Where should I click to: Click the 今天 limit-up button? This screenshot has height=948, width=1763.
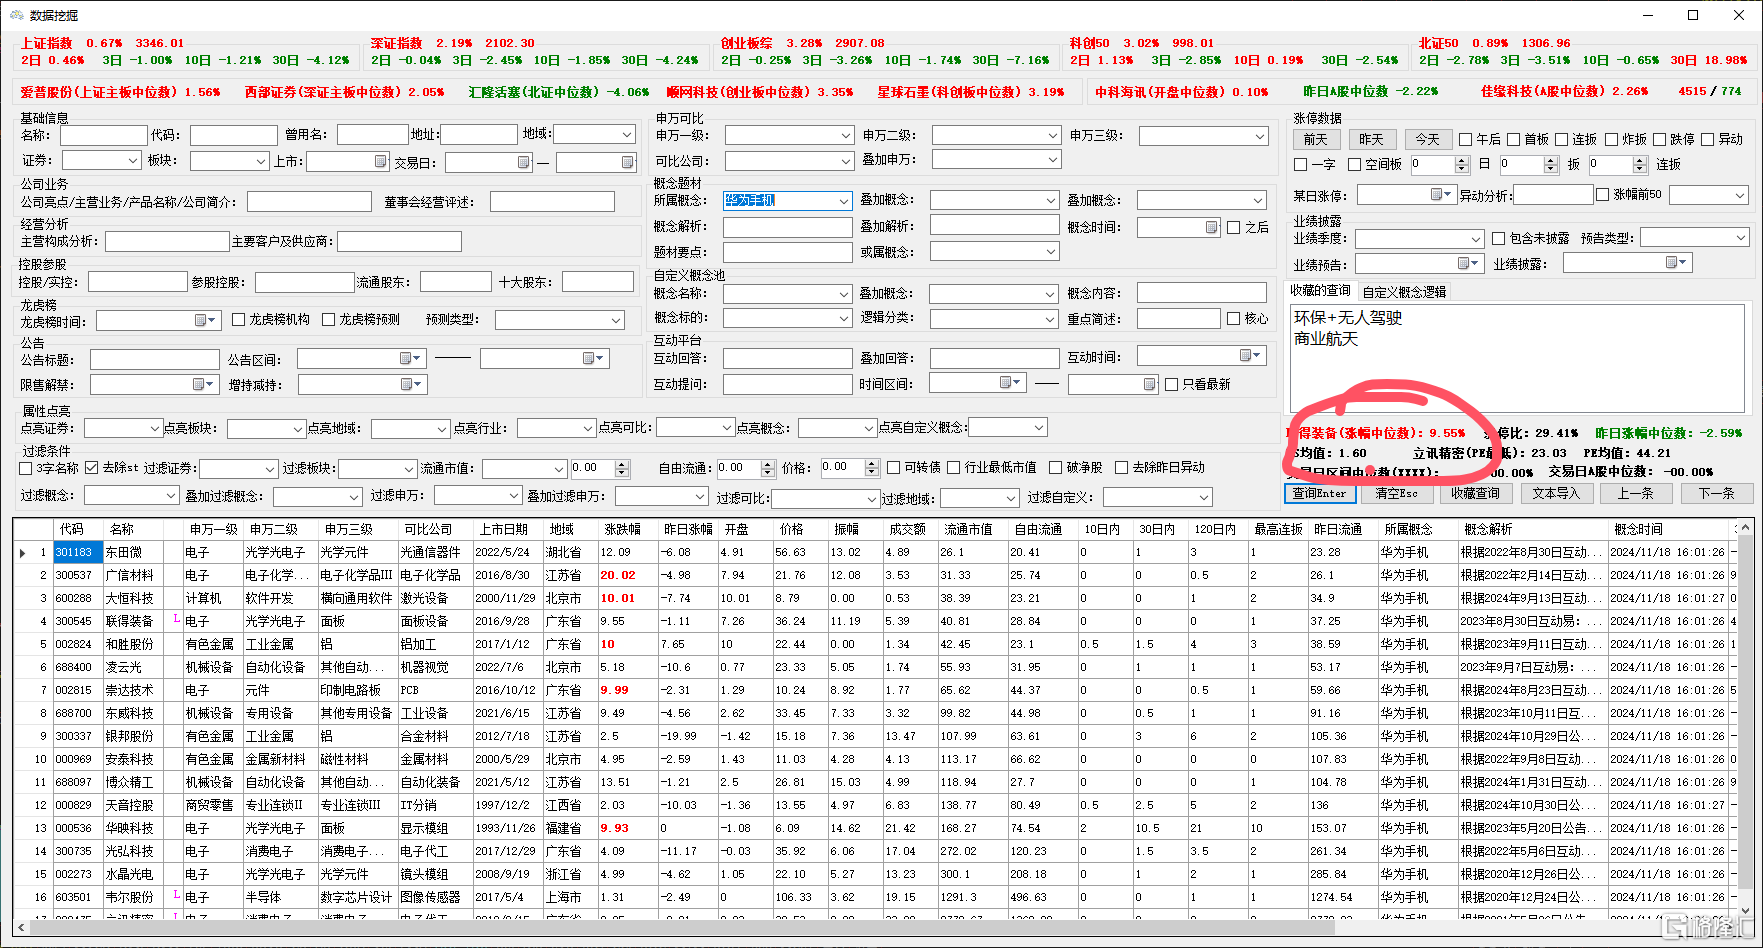(1427, 139)
